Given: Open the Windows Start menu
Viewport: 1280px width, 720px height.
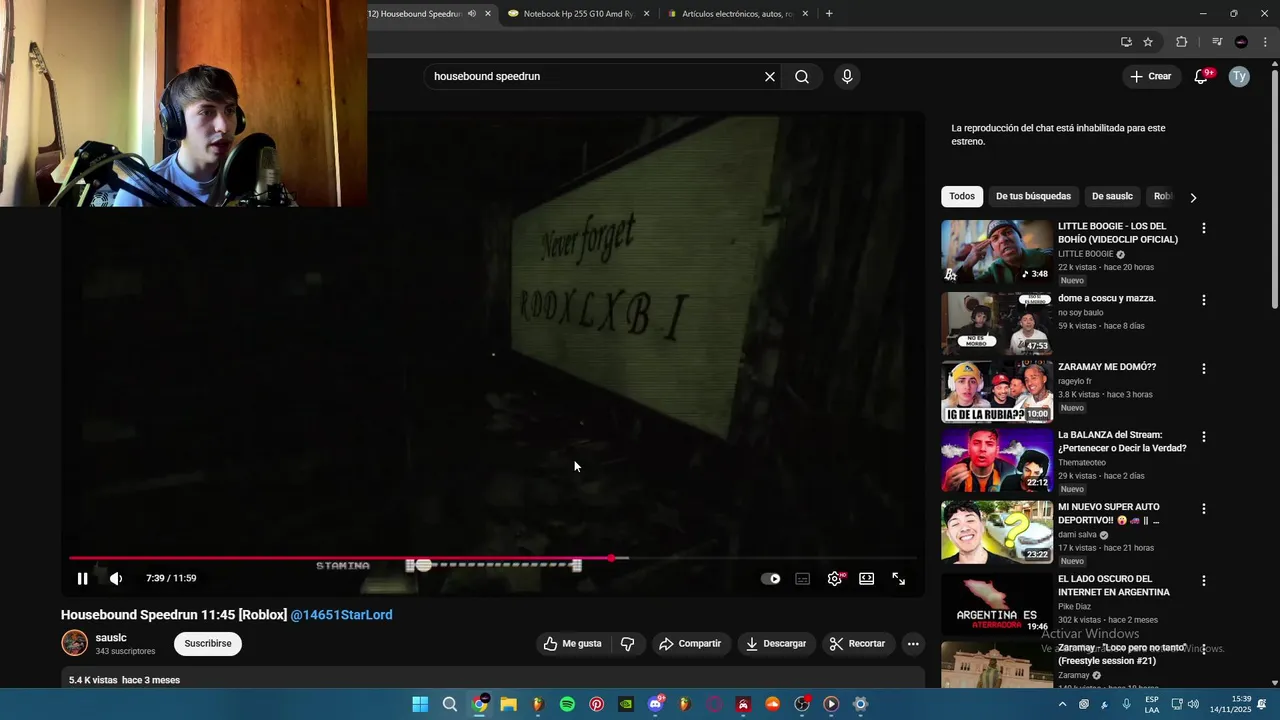Looking at the screenshot, I should [x=420, y=704].
